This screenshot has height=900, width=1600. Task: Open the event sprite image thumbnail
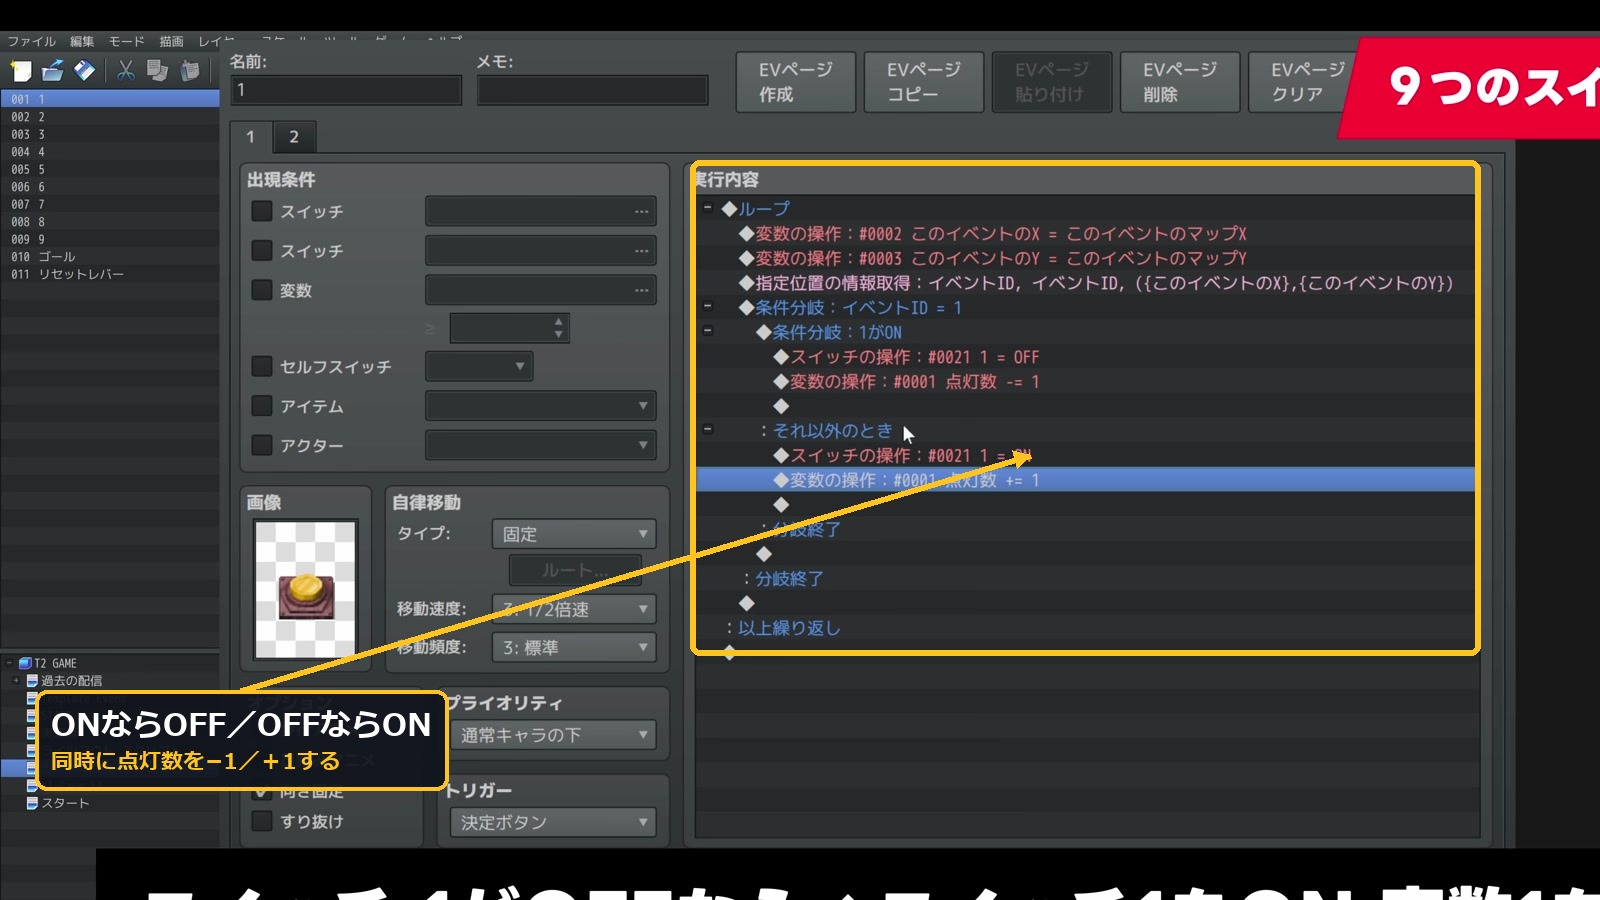(305, 589)
